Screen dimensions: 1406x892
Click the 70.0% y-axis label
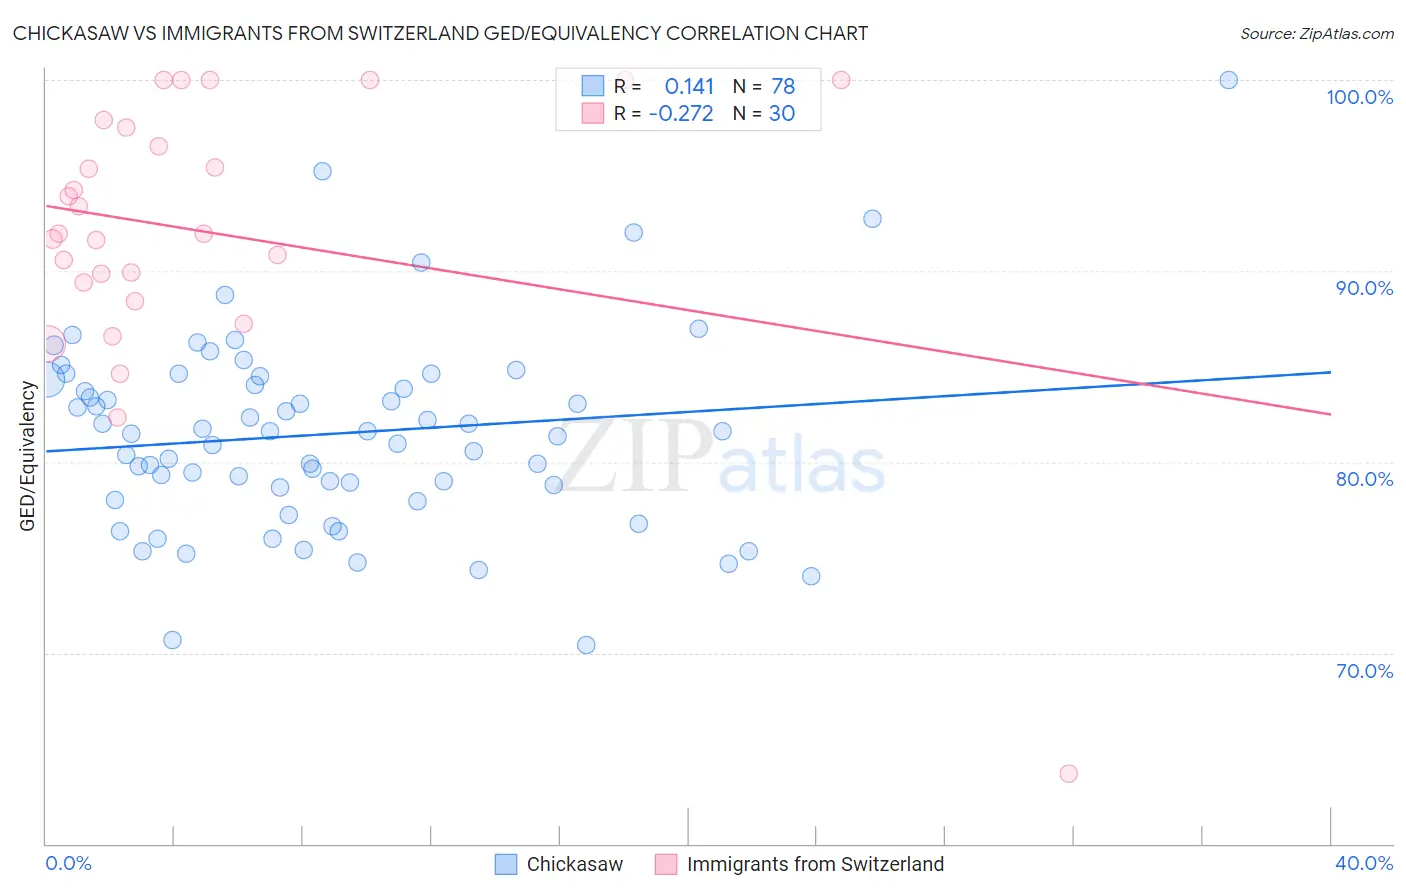point(1364,671)
